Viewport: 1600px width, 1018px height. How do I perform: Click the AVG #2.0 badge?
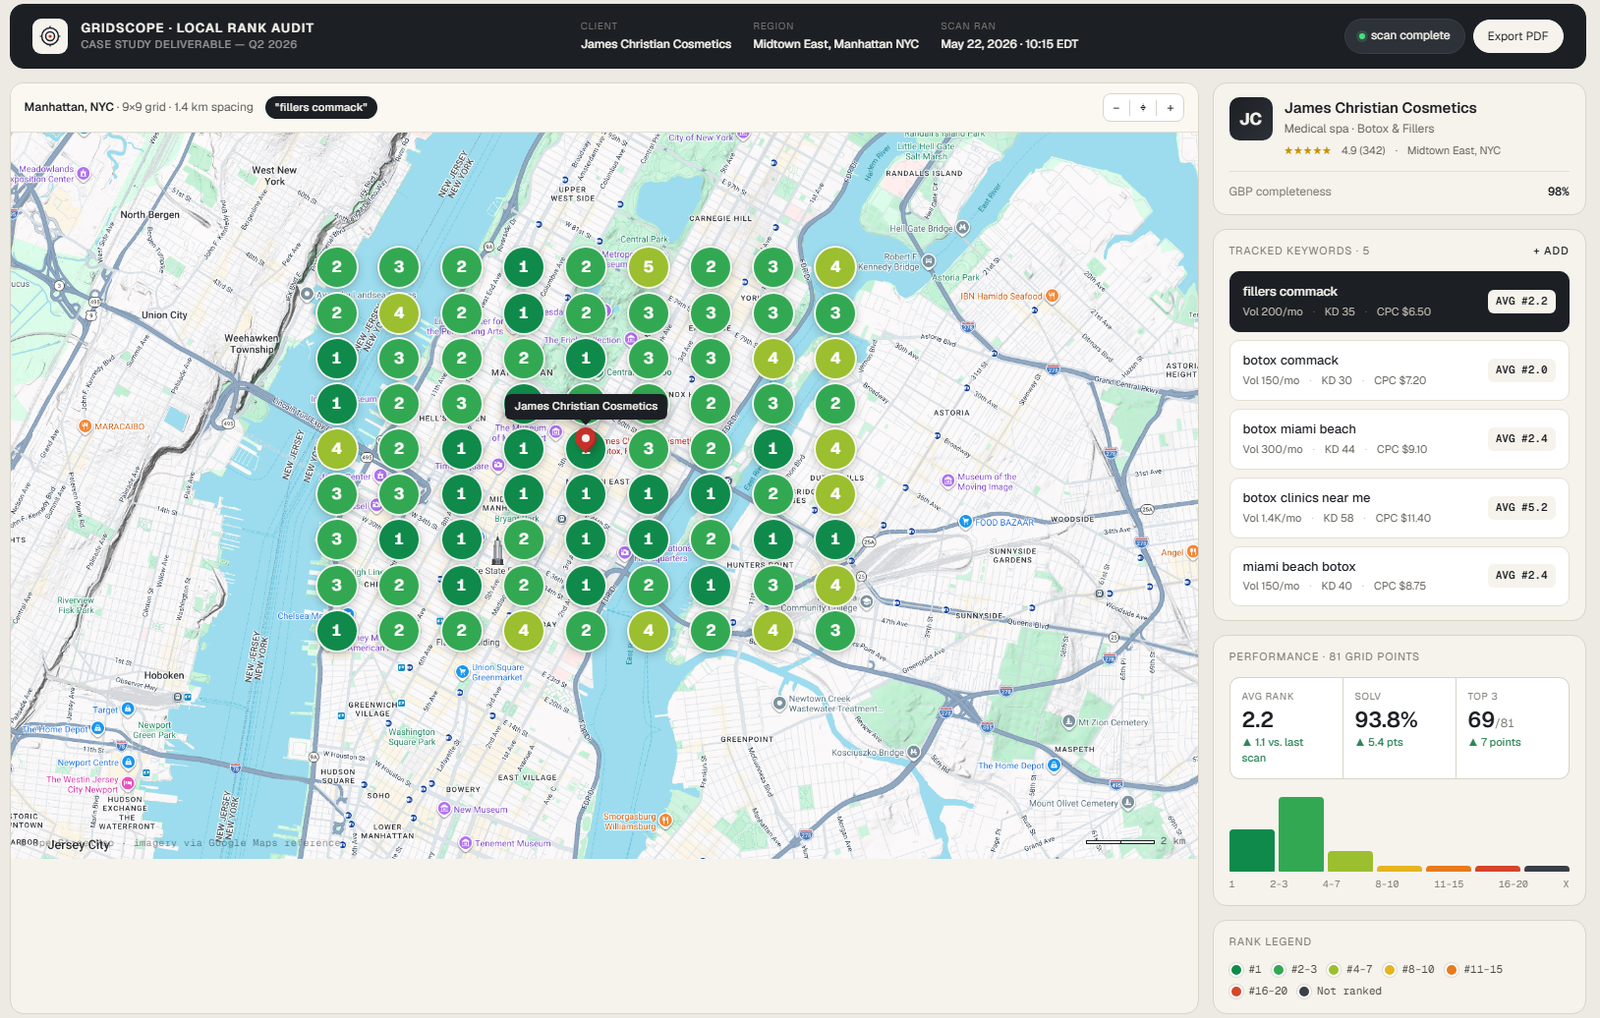[x=1521, y=370]
